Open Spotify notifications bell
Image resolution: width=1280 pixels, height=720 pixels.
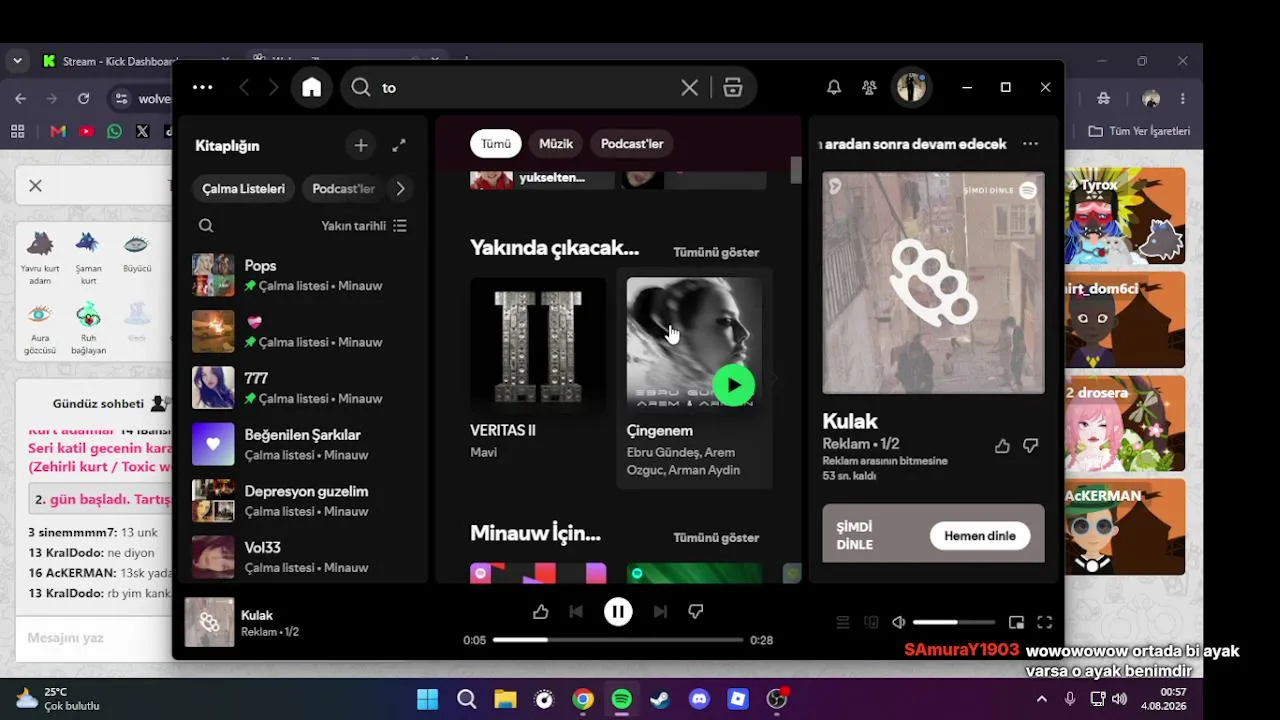tap(833, 87)
